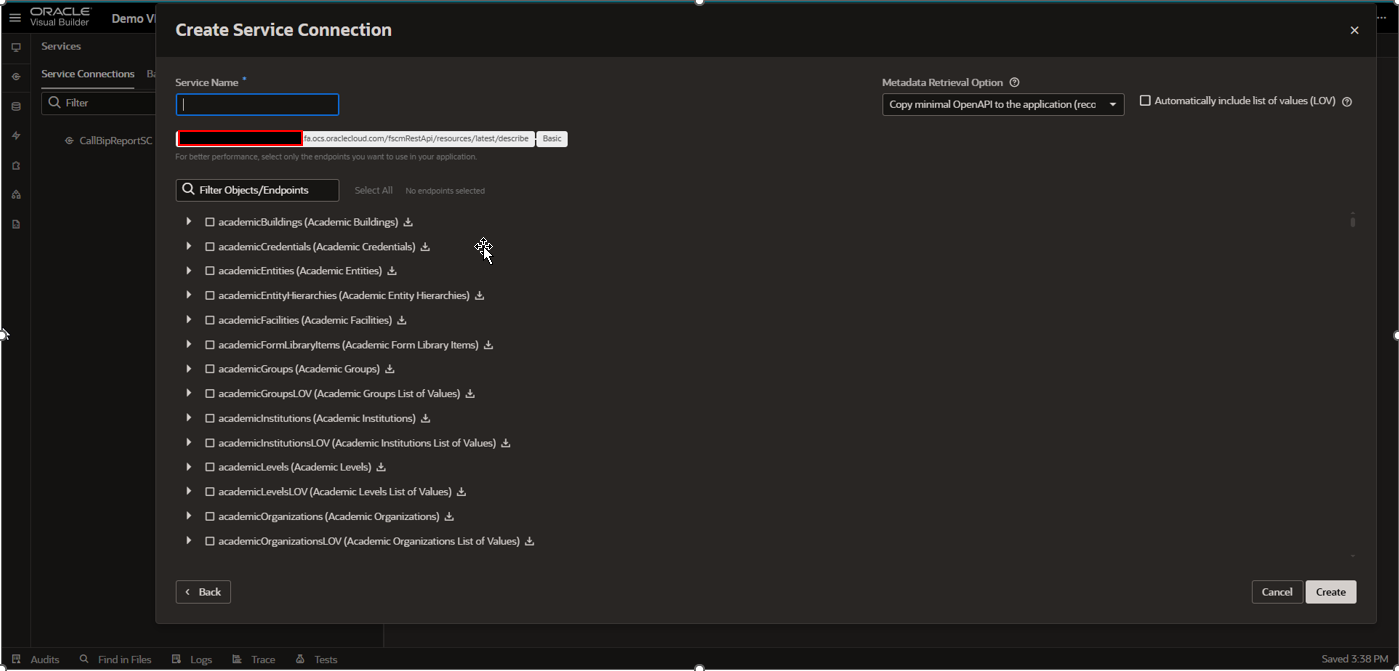Screen dimensions: 1399x671
Task: Switch to the Service Connections tab
Action: pos(88,74)
